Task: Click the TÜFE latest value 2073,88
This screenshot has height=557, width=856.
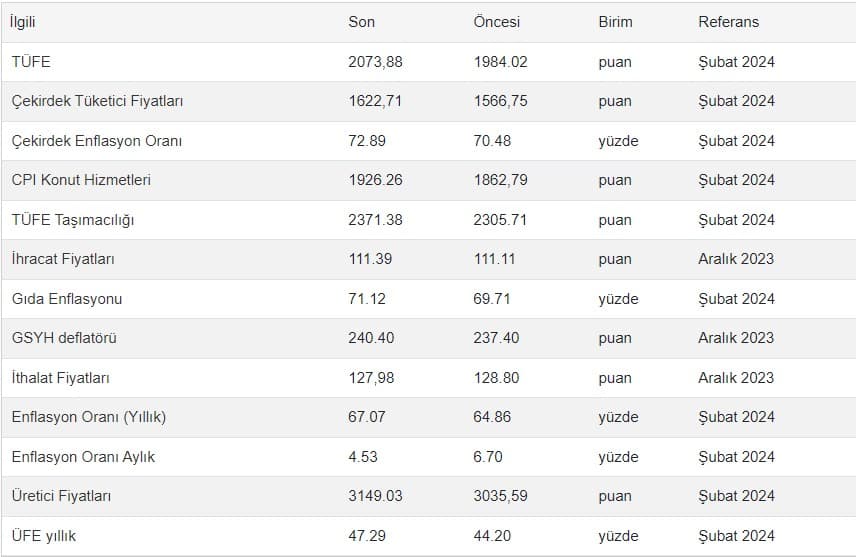Action: (375, 62)
